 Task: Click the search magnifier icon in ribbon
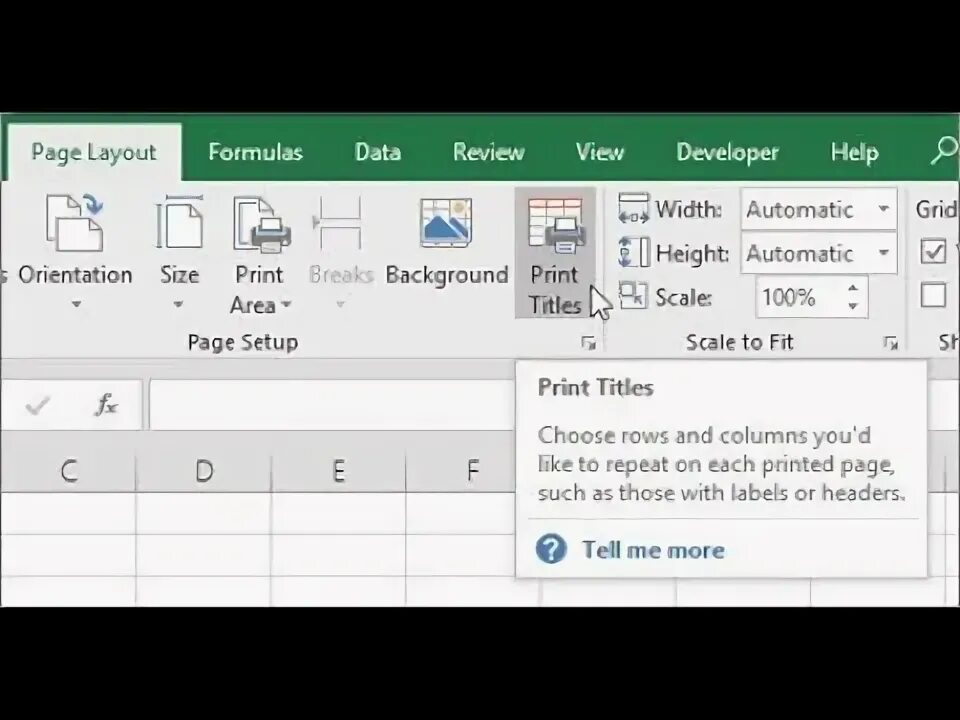(x=943, y=151)
